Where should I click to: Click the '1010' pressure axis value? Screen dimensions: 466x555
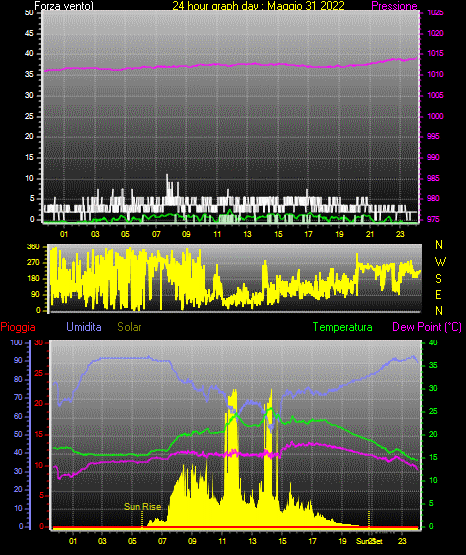tap(435, 74)
